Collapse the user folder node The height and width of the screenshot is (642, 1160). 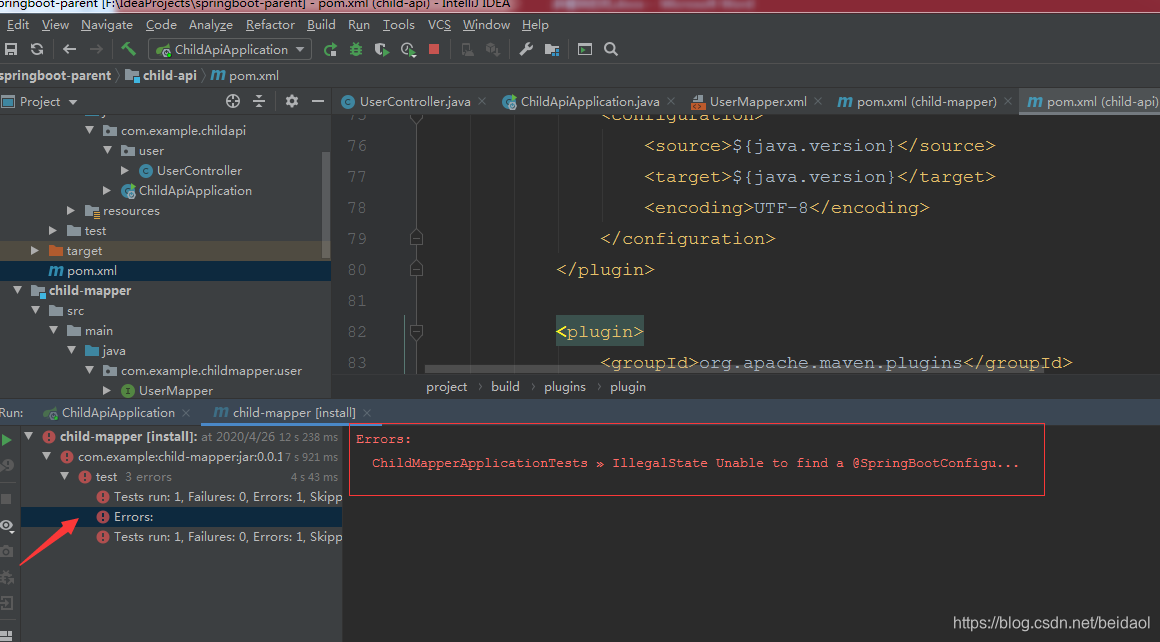(x=107, y=150)
